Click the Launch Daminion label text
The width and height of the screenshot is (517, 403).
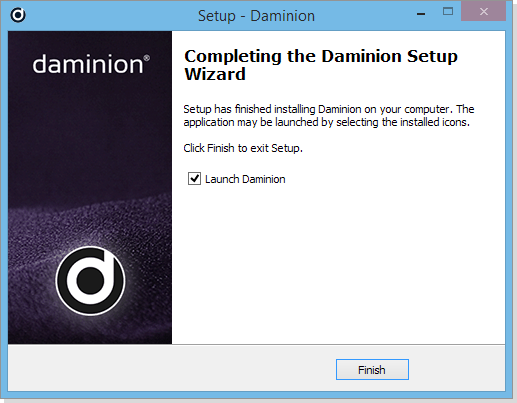(245, 179)
